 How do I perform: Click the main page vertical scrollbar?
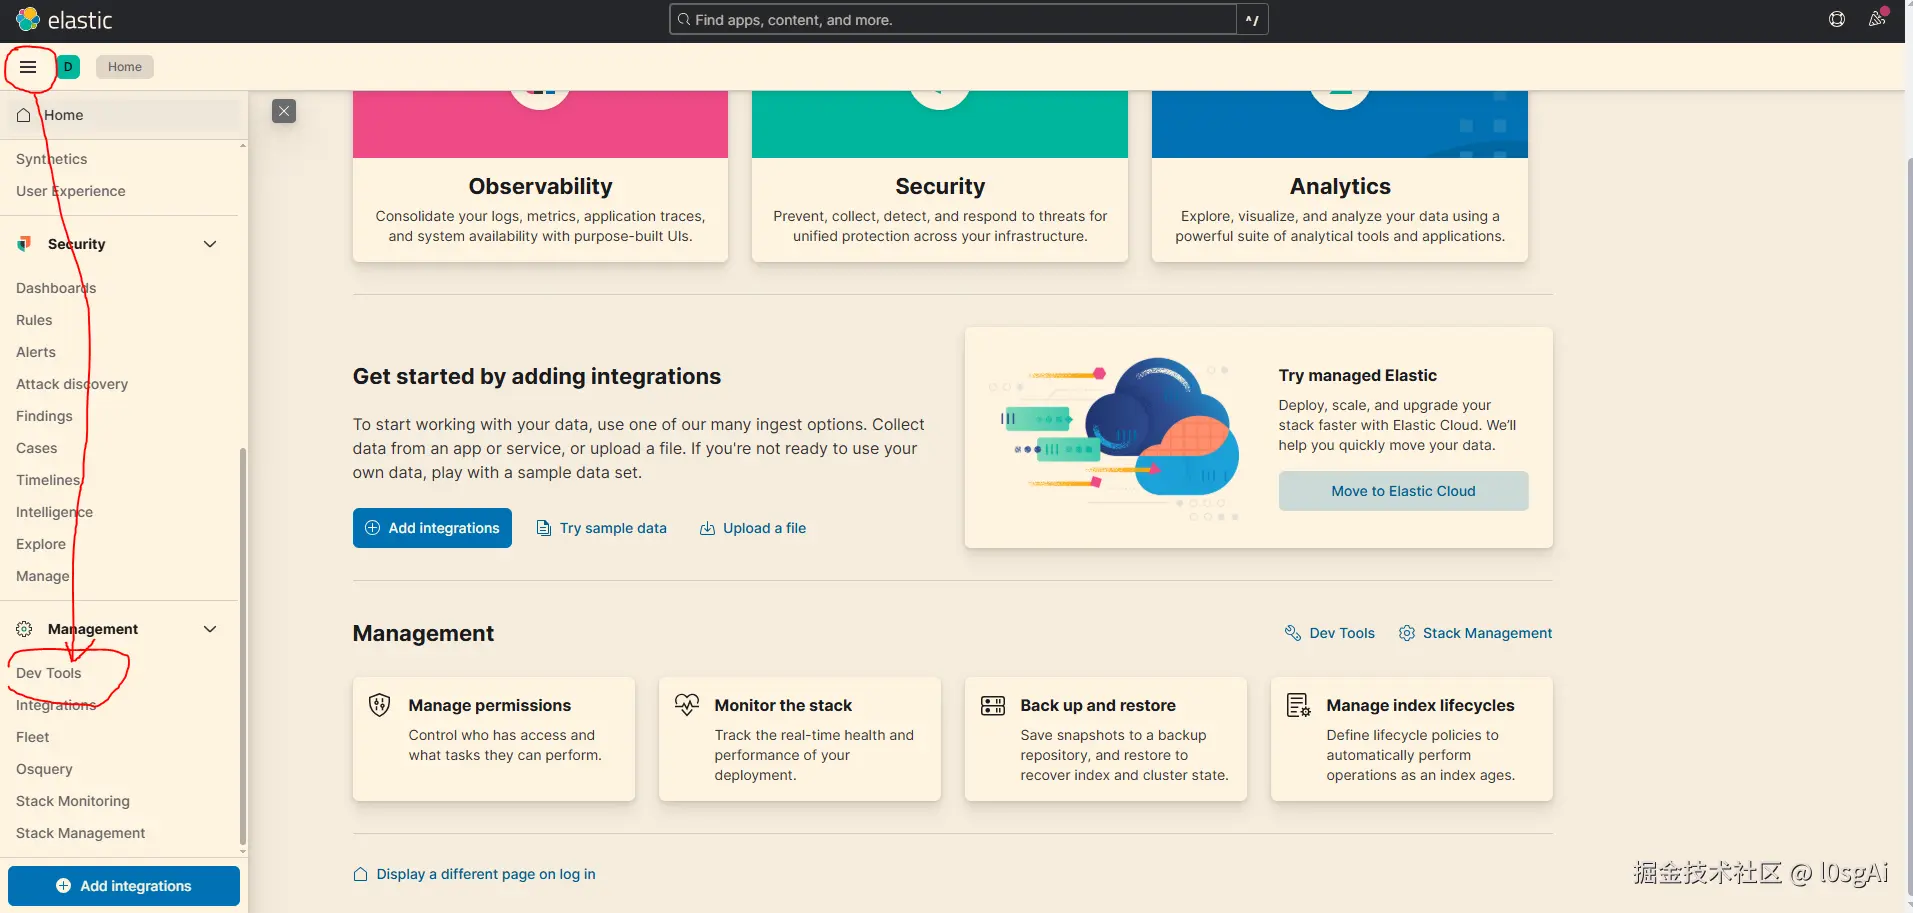tap(1909, 525)
